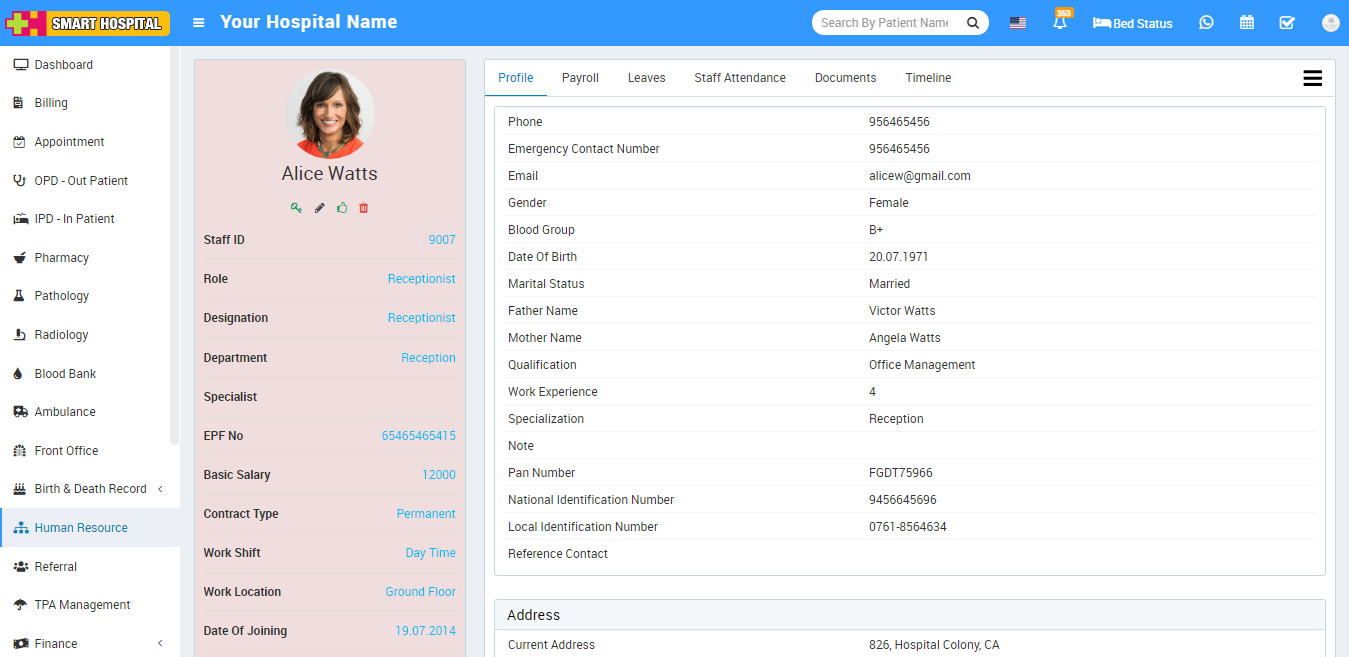This screenshot has width=1349, height=657.
Task: Toggle the sidebar with hamburger icon
Action: [x=199, y=23]
